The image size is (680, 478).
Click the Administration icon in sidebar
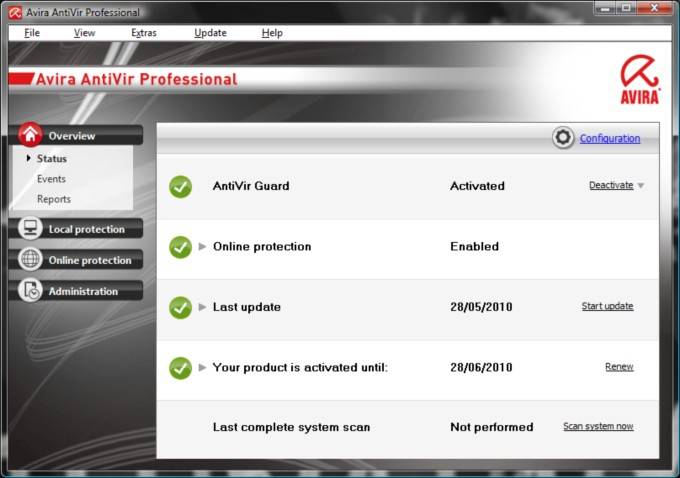(x=31, y=291)
